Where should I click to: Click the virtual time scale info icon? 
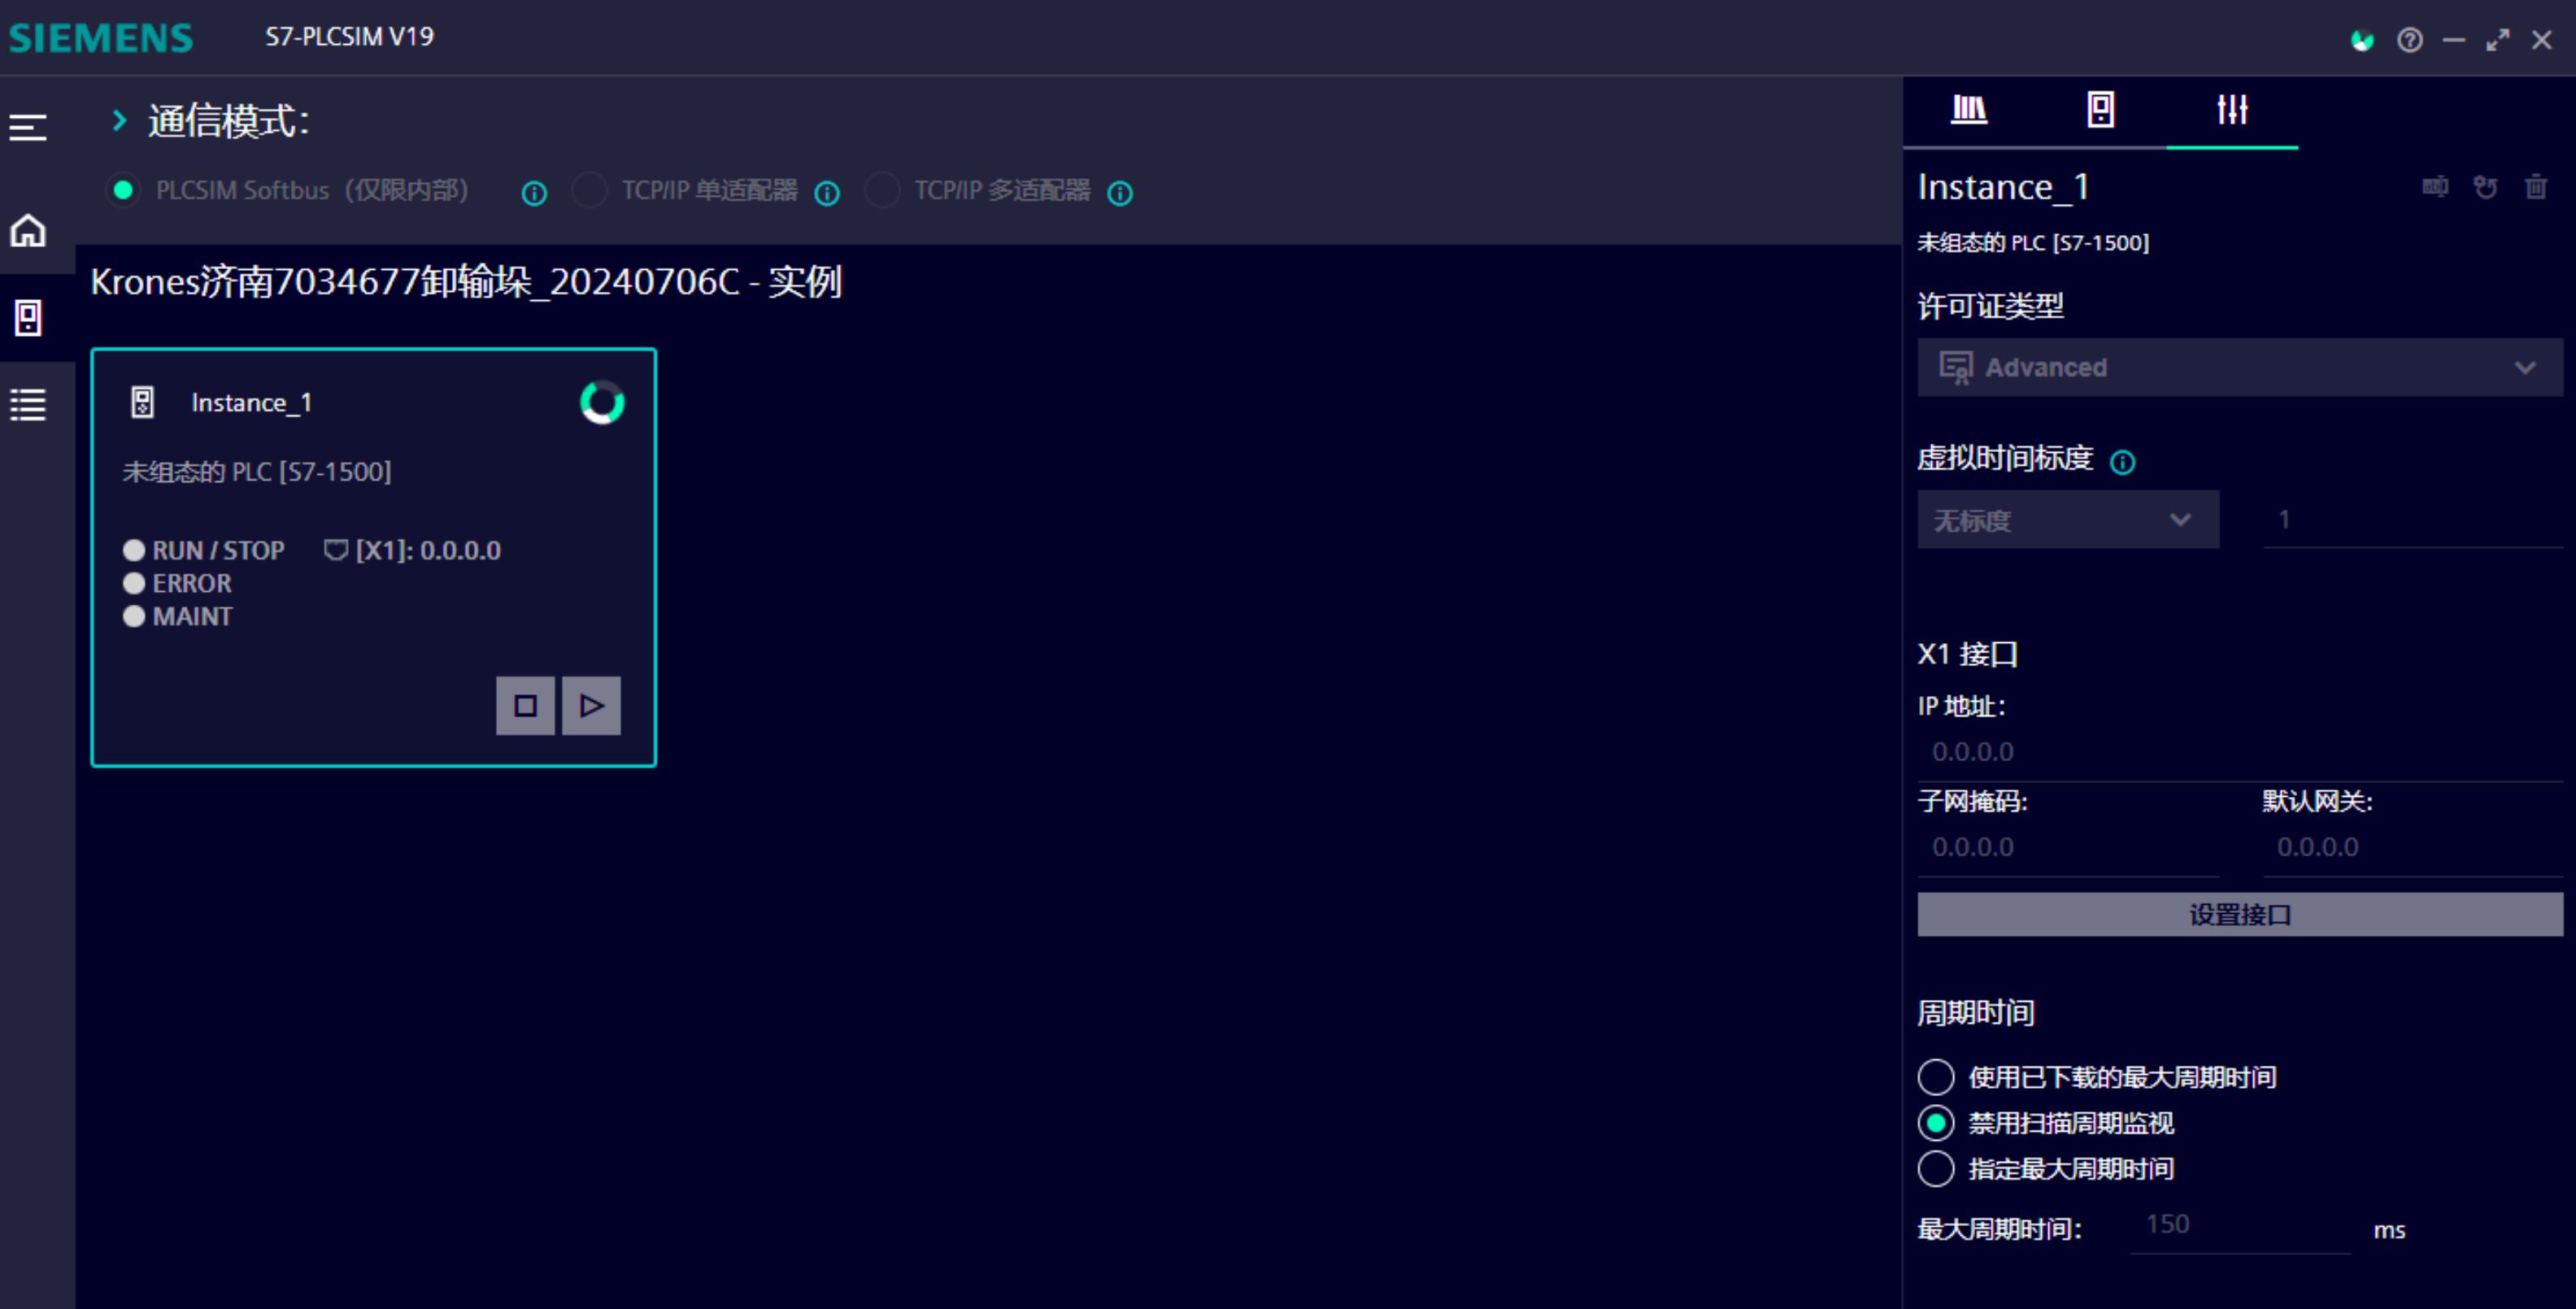[2122, 462]
